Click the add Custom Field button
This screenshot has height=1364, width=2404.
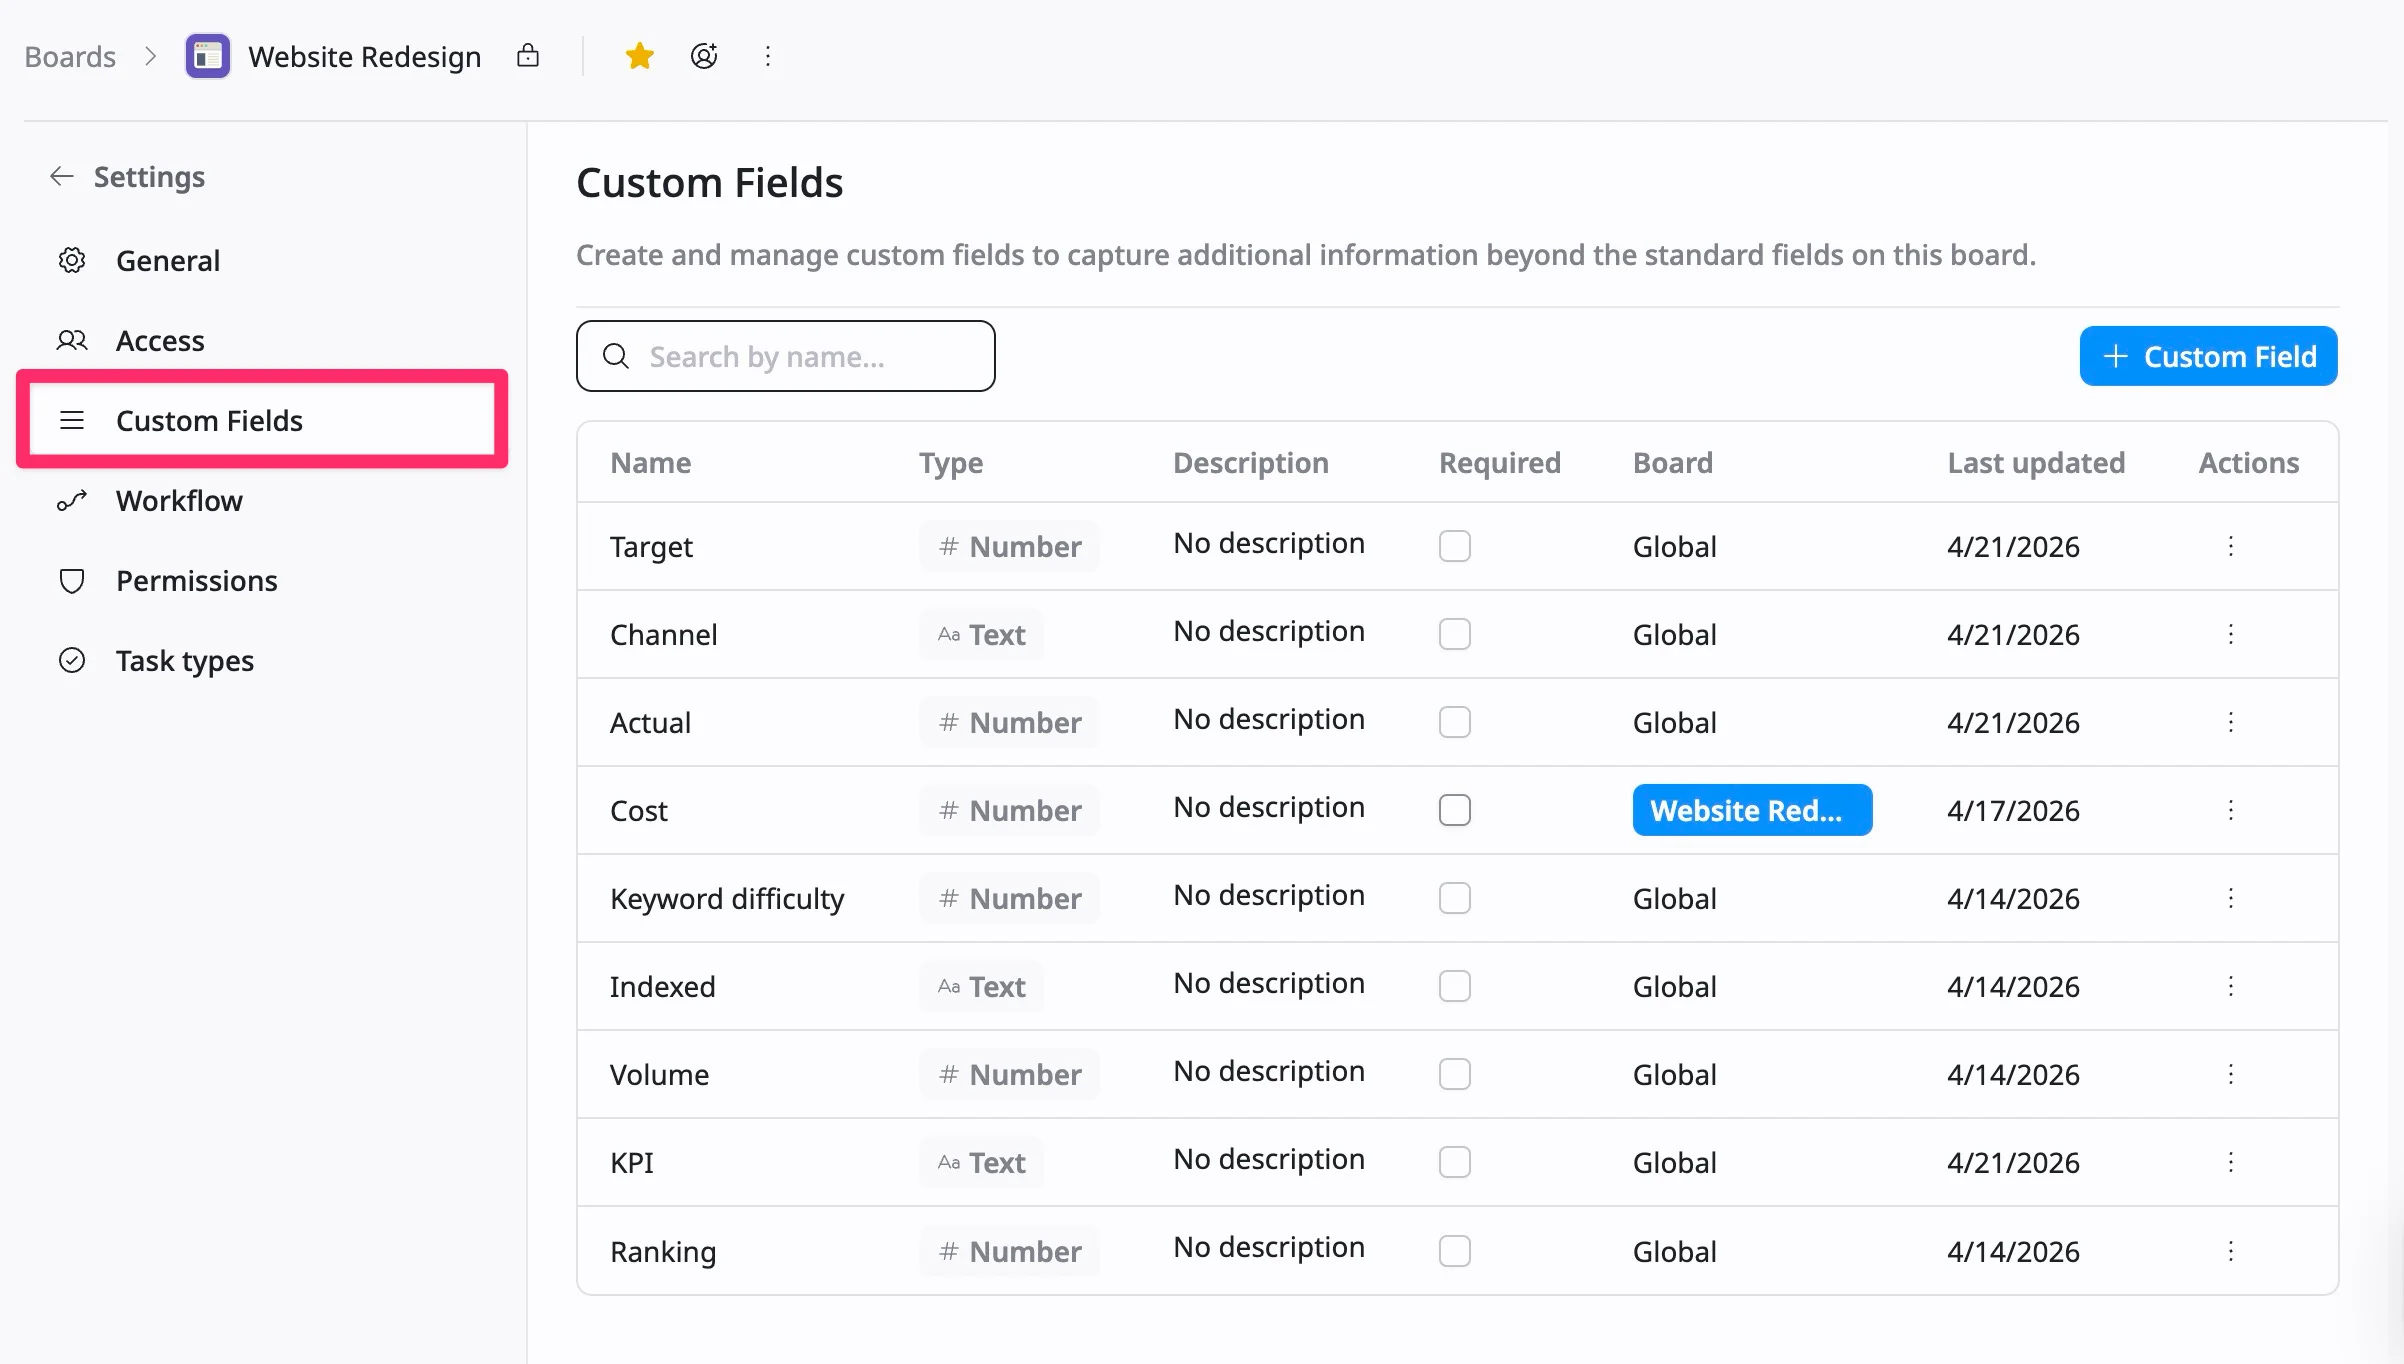click(2208, 356)
